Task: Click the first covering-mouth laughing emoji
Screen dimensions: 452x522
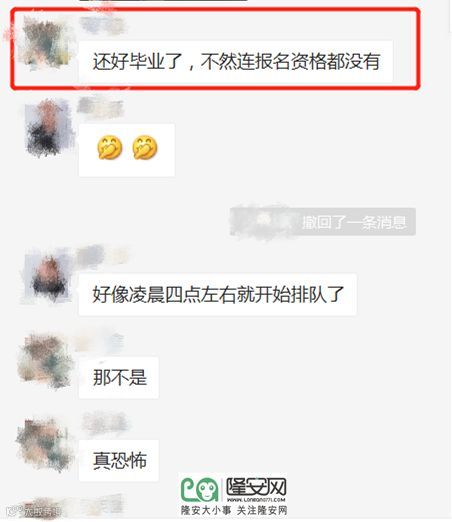Action: (109, 148)
